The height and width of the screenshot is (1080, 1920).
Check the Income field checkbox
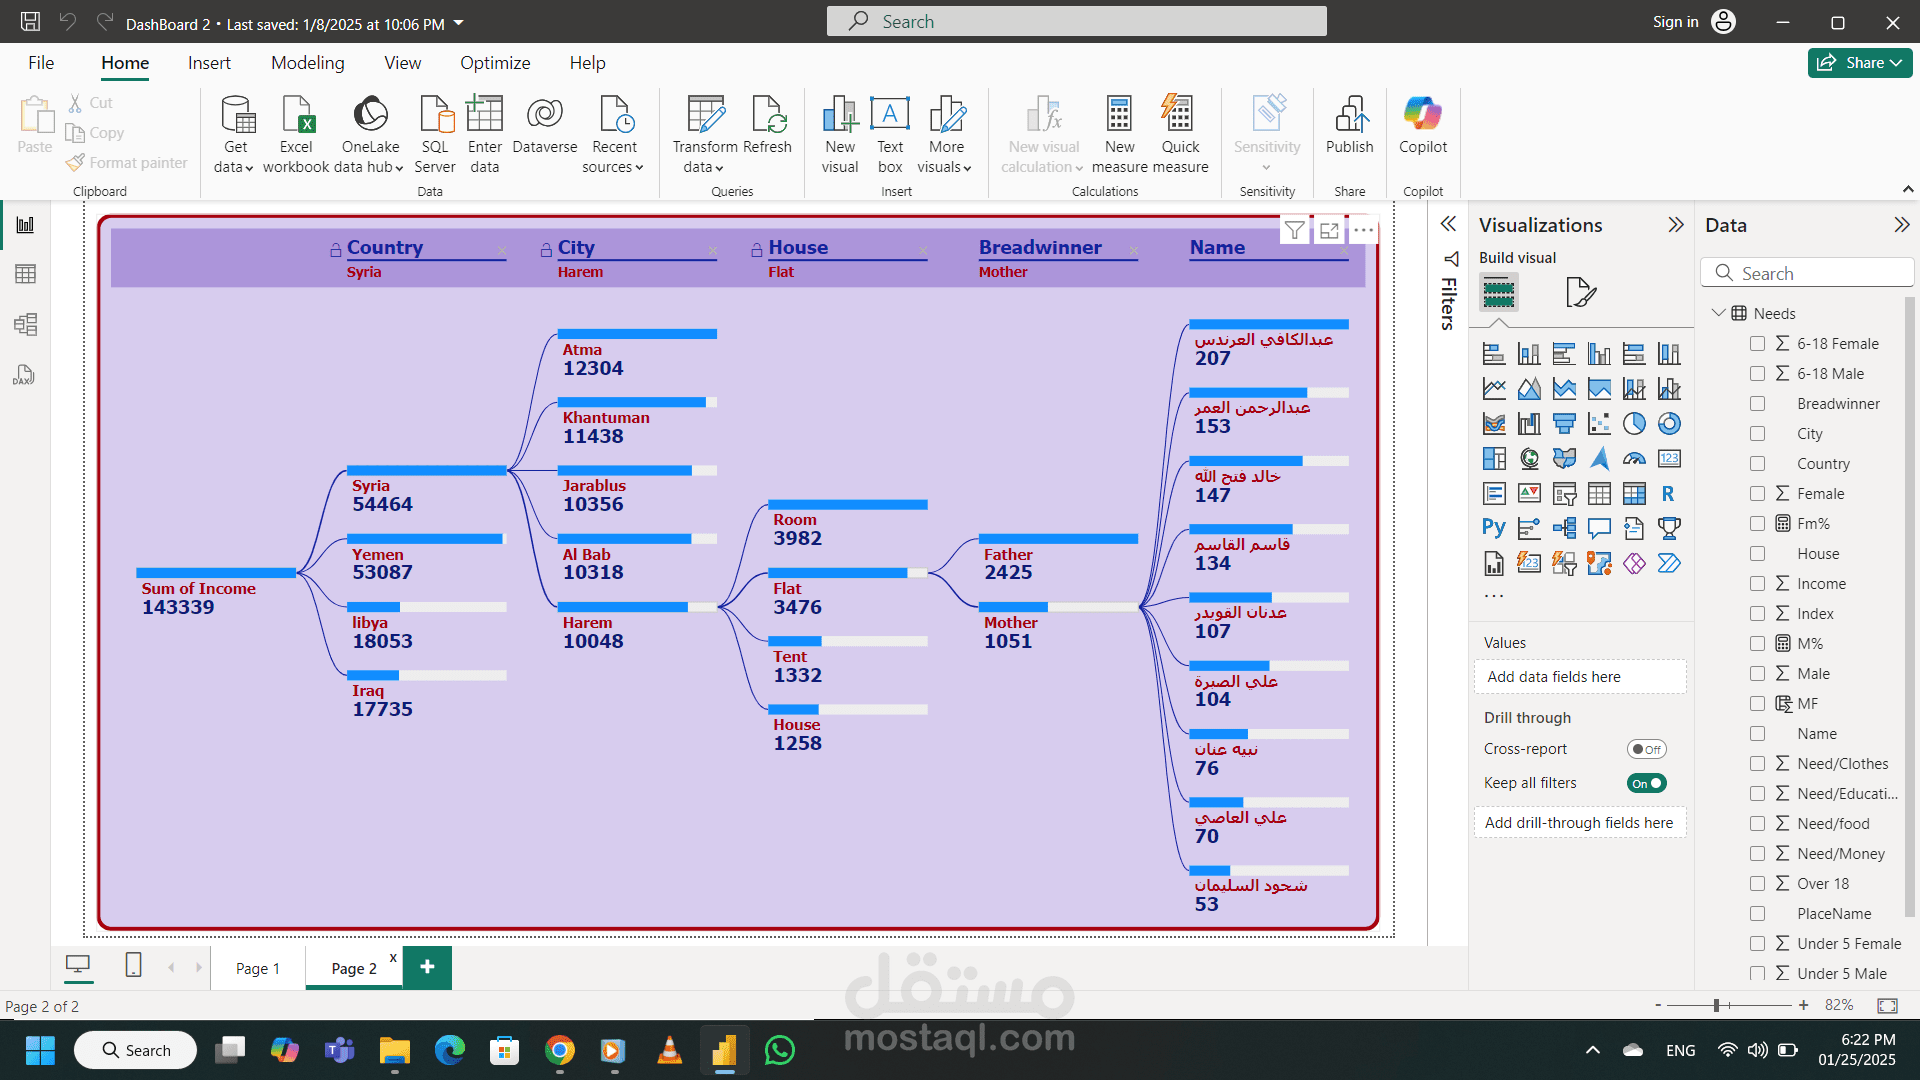click(x=1757, y=584)
